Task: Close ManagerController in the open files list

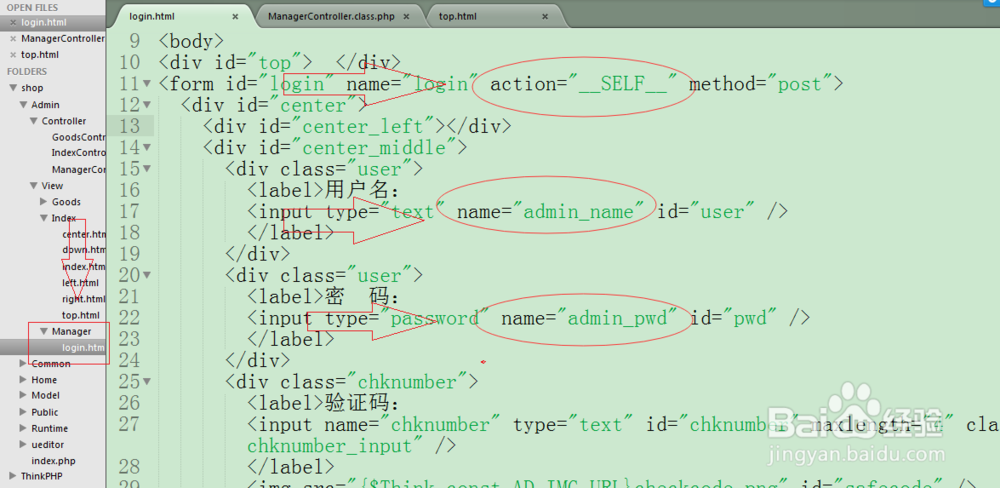Action: point(13,39)
